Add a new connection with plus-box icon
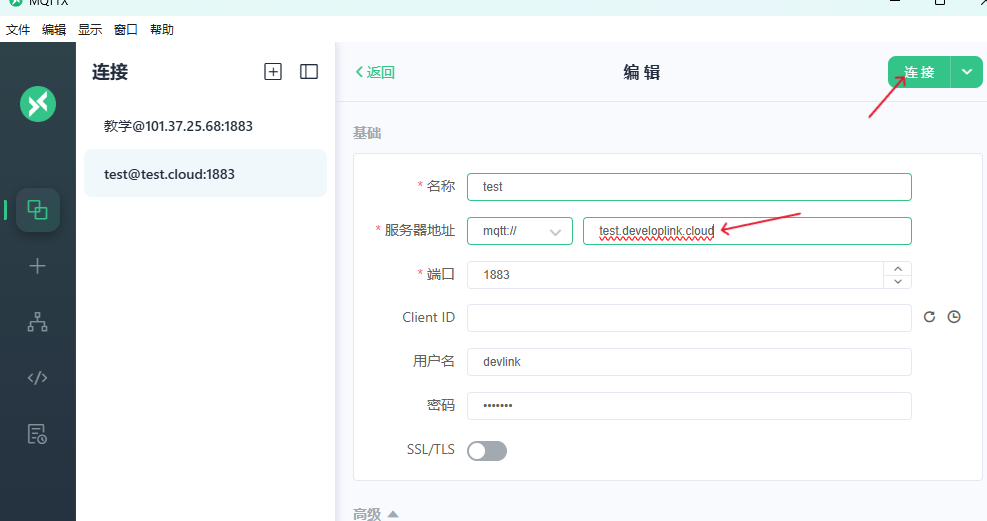 pos(273,72)
